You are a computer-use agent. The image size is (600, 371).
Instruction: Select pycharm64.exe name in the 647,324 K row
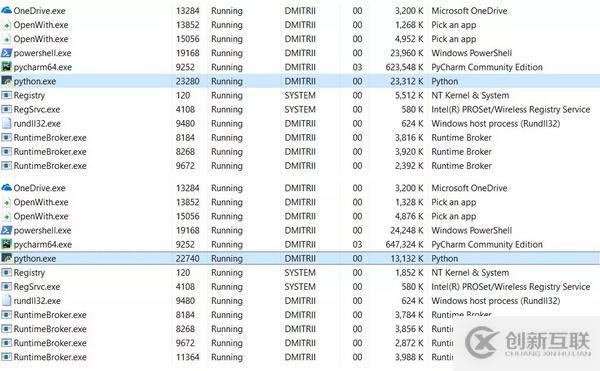[43, 245]
